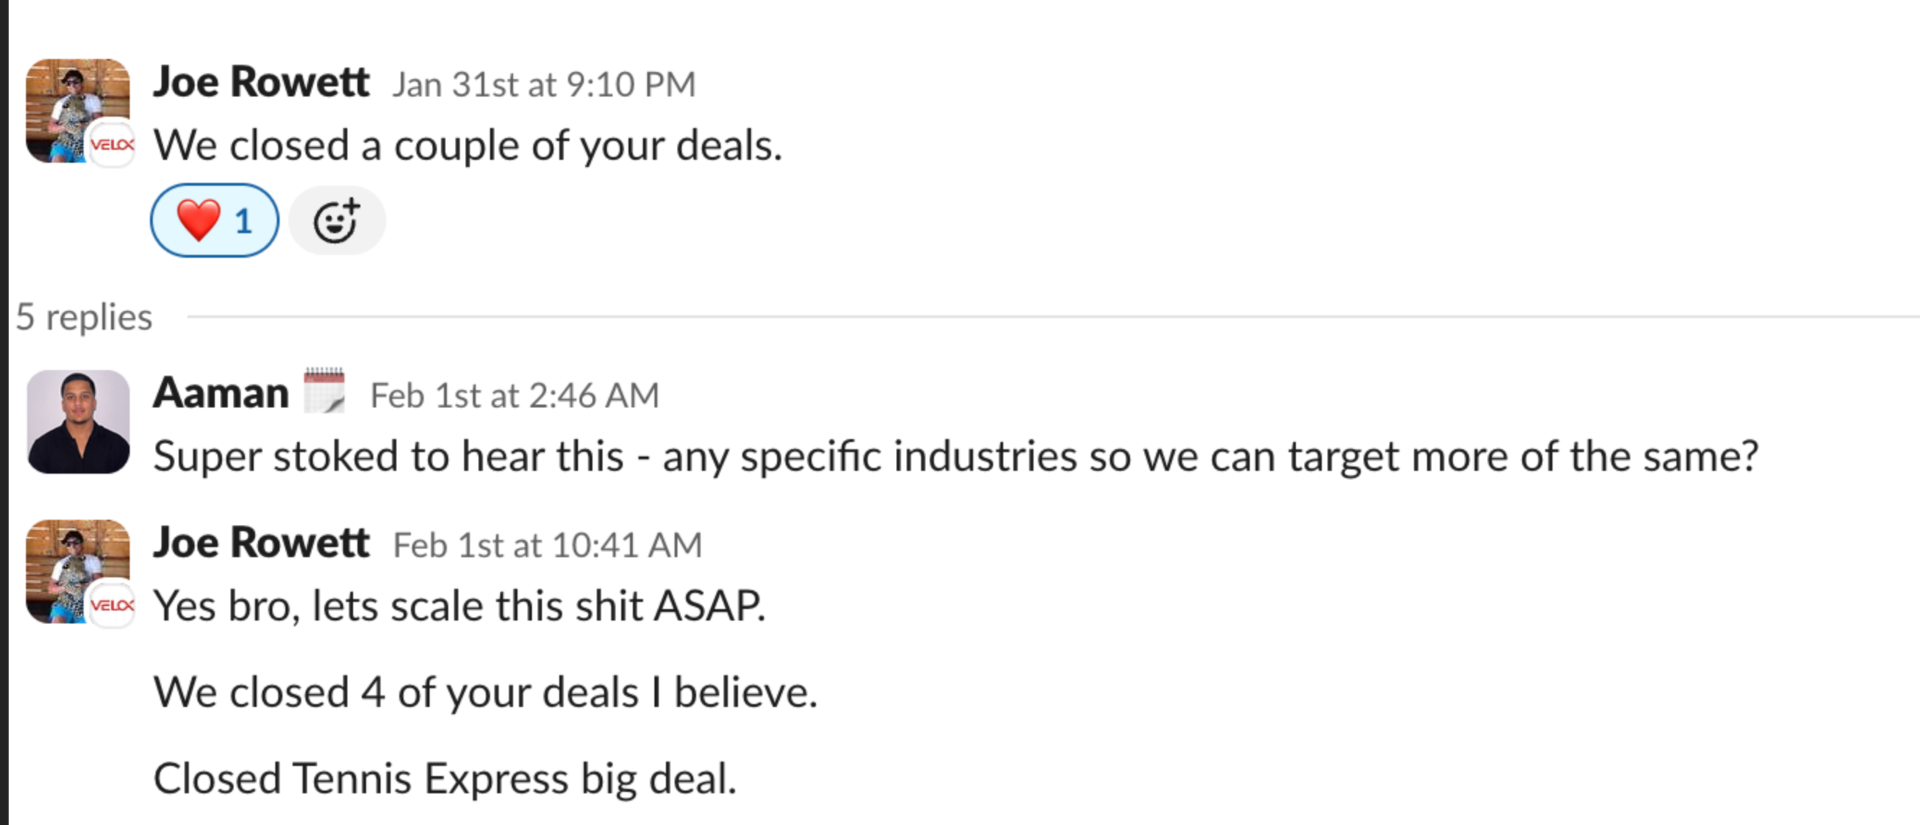The image size is (1920, 825).
Task: Click Aaman's "Super stoked to hear this" reply
Action: click(x=955, y=457)
